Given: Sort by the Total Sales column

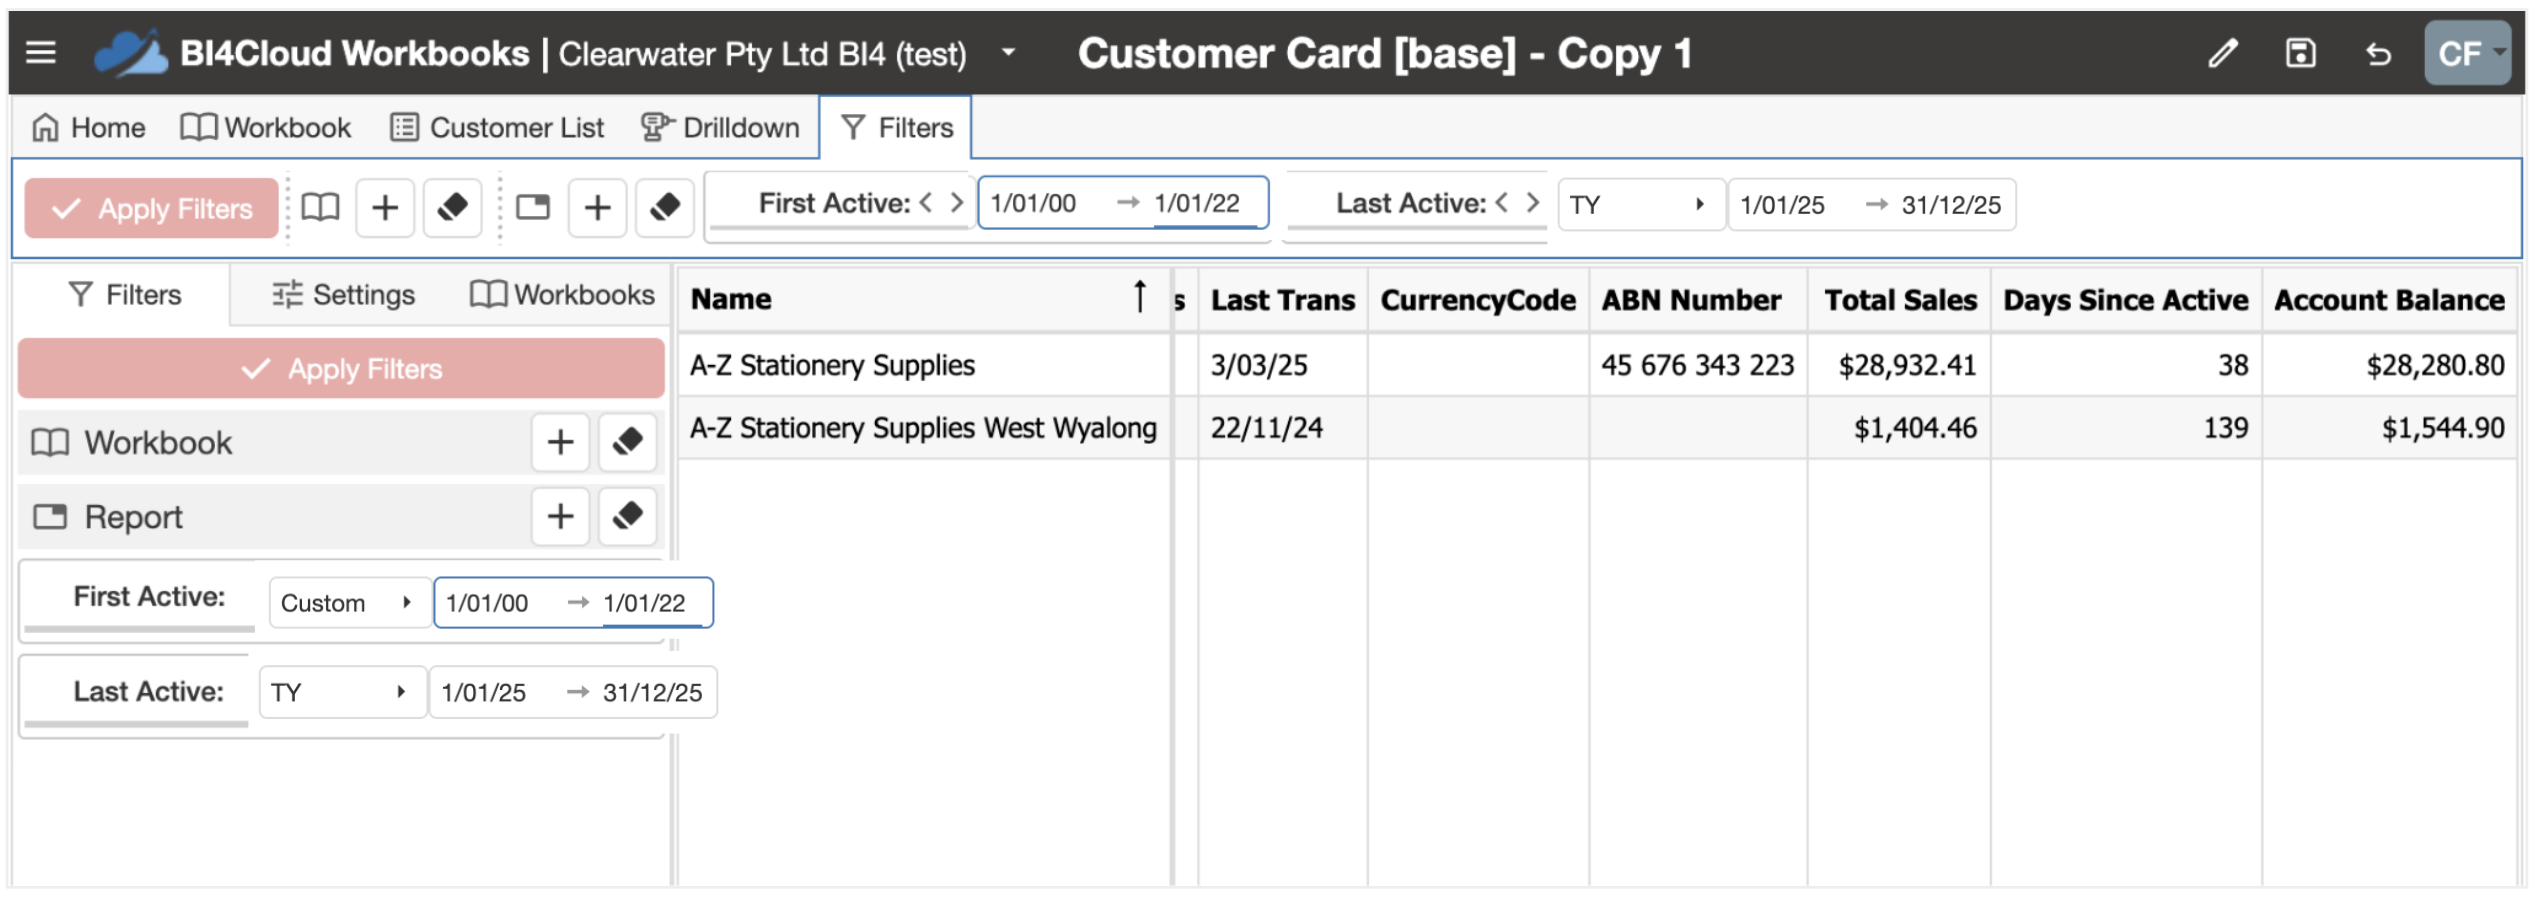Looking at the screenshot, I should click(x=1899, y=300).
